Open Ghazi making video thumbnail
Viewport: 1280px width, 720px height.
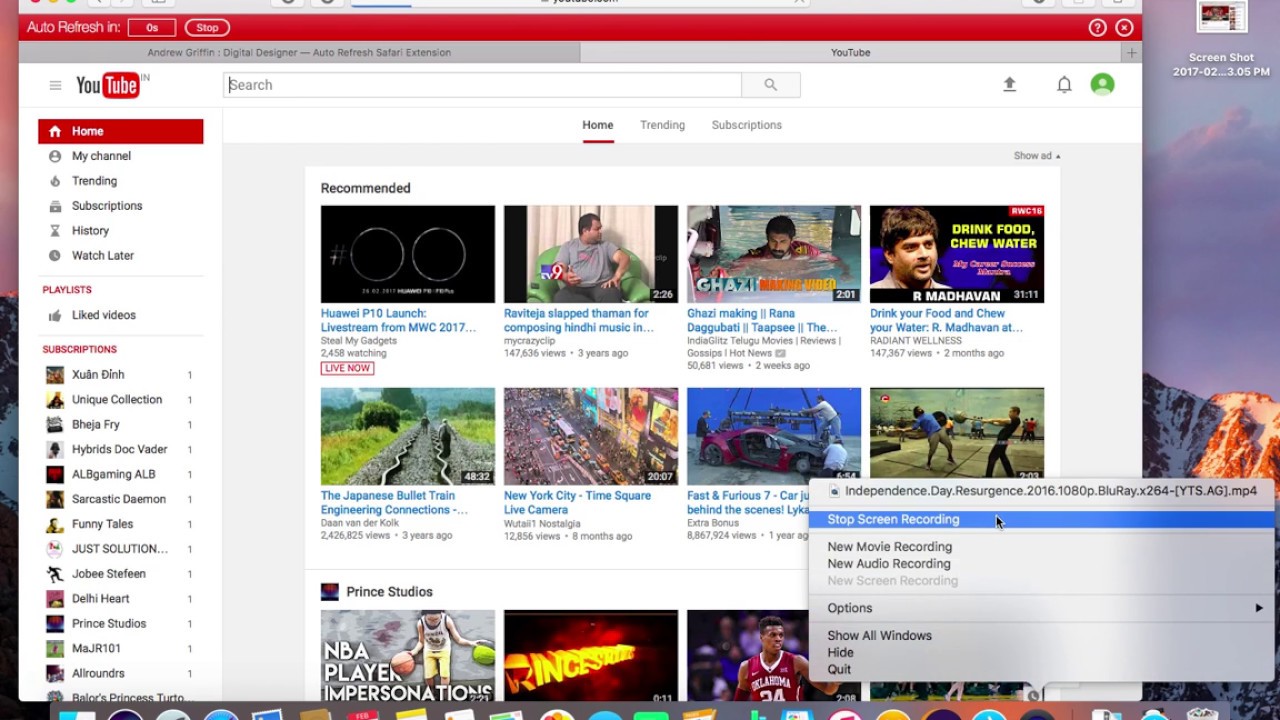click(x=774, y=254)
